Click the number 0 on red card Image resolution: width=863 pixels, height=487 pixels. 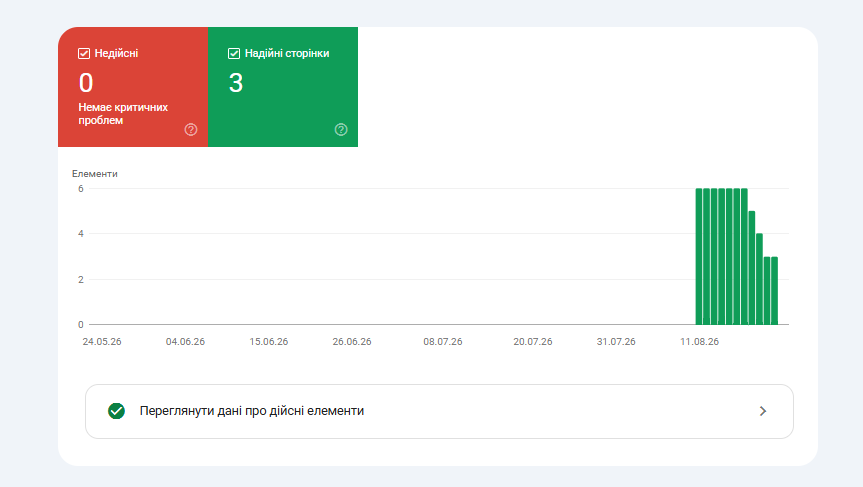coord(86,83)
